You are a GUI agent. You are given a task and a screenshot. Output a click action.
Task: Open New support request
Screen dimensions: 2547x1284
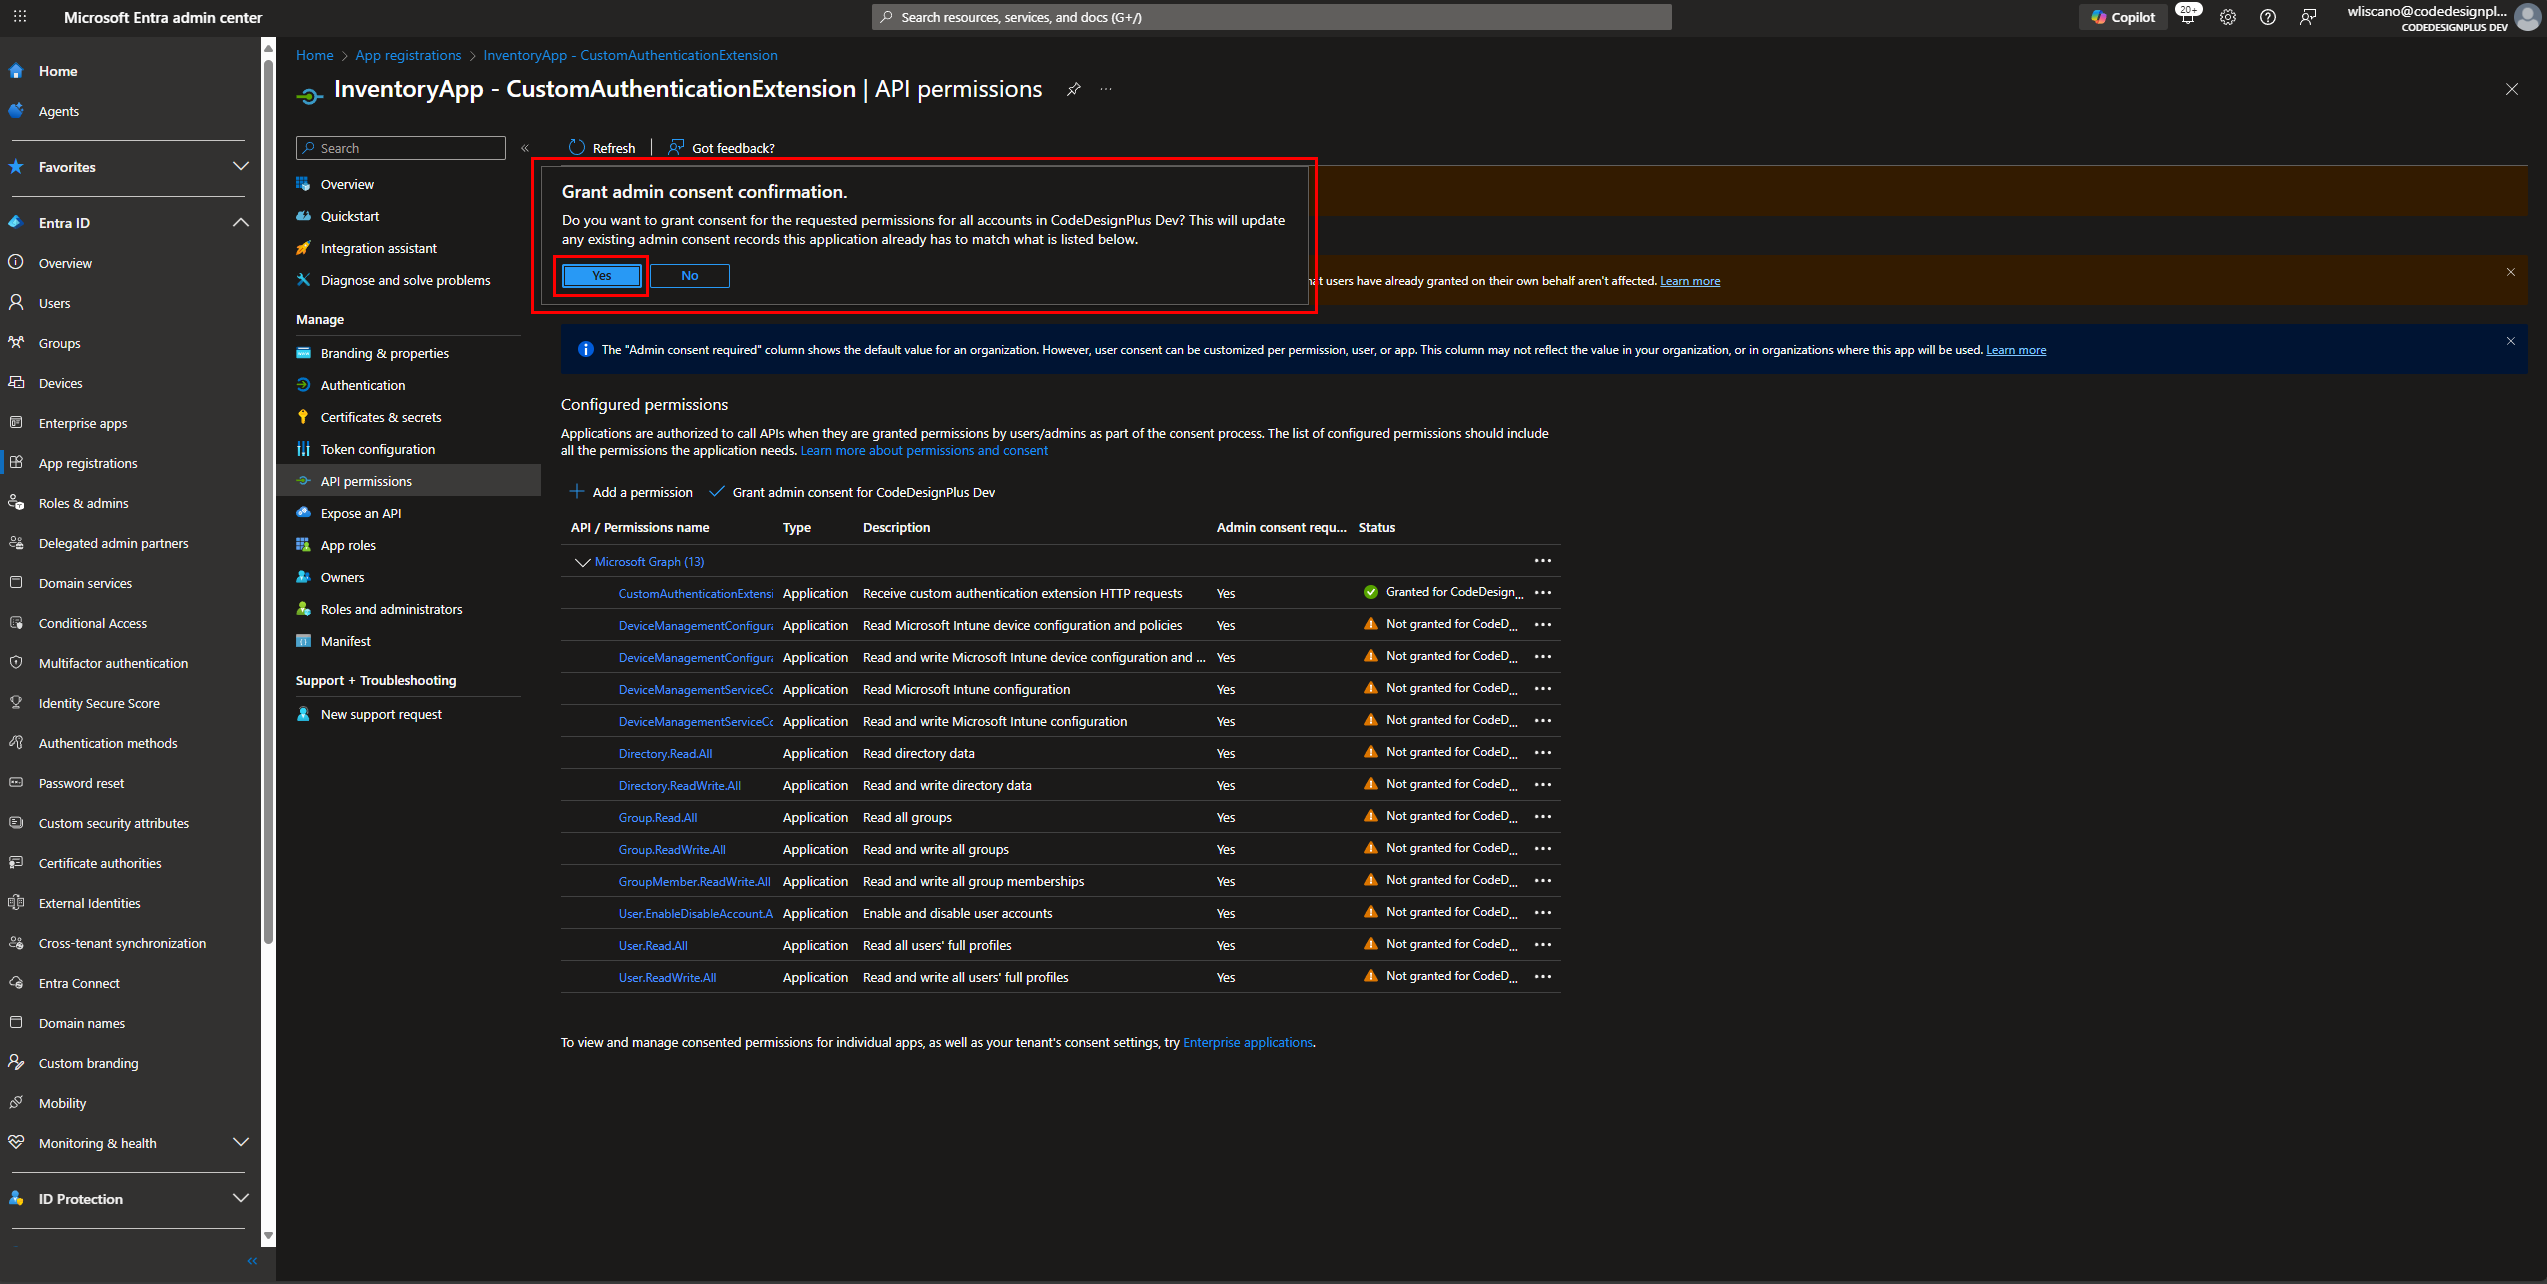[x=381, y=714]
